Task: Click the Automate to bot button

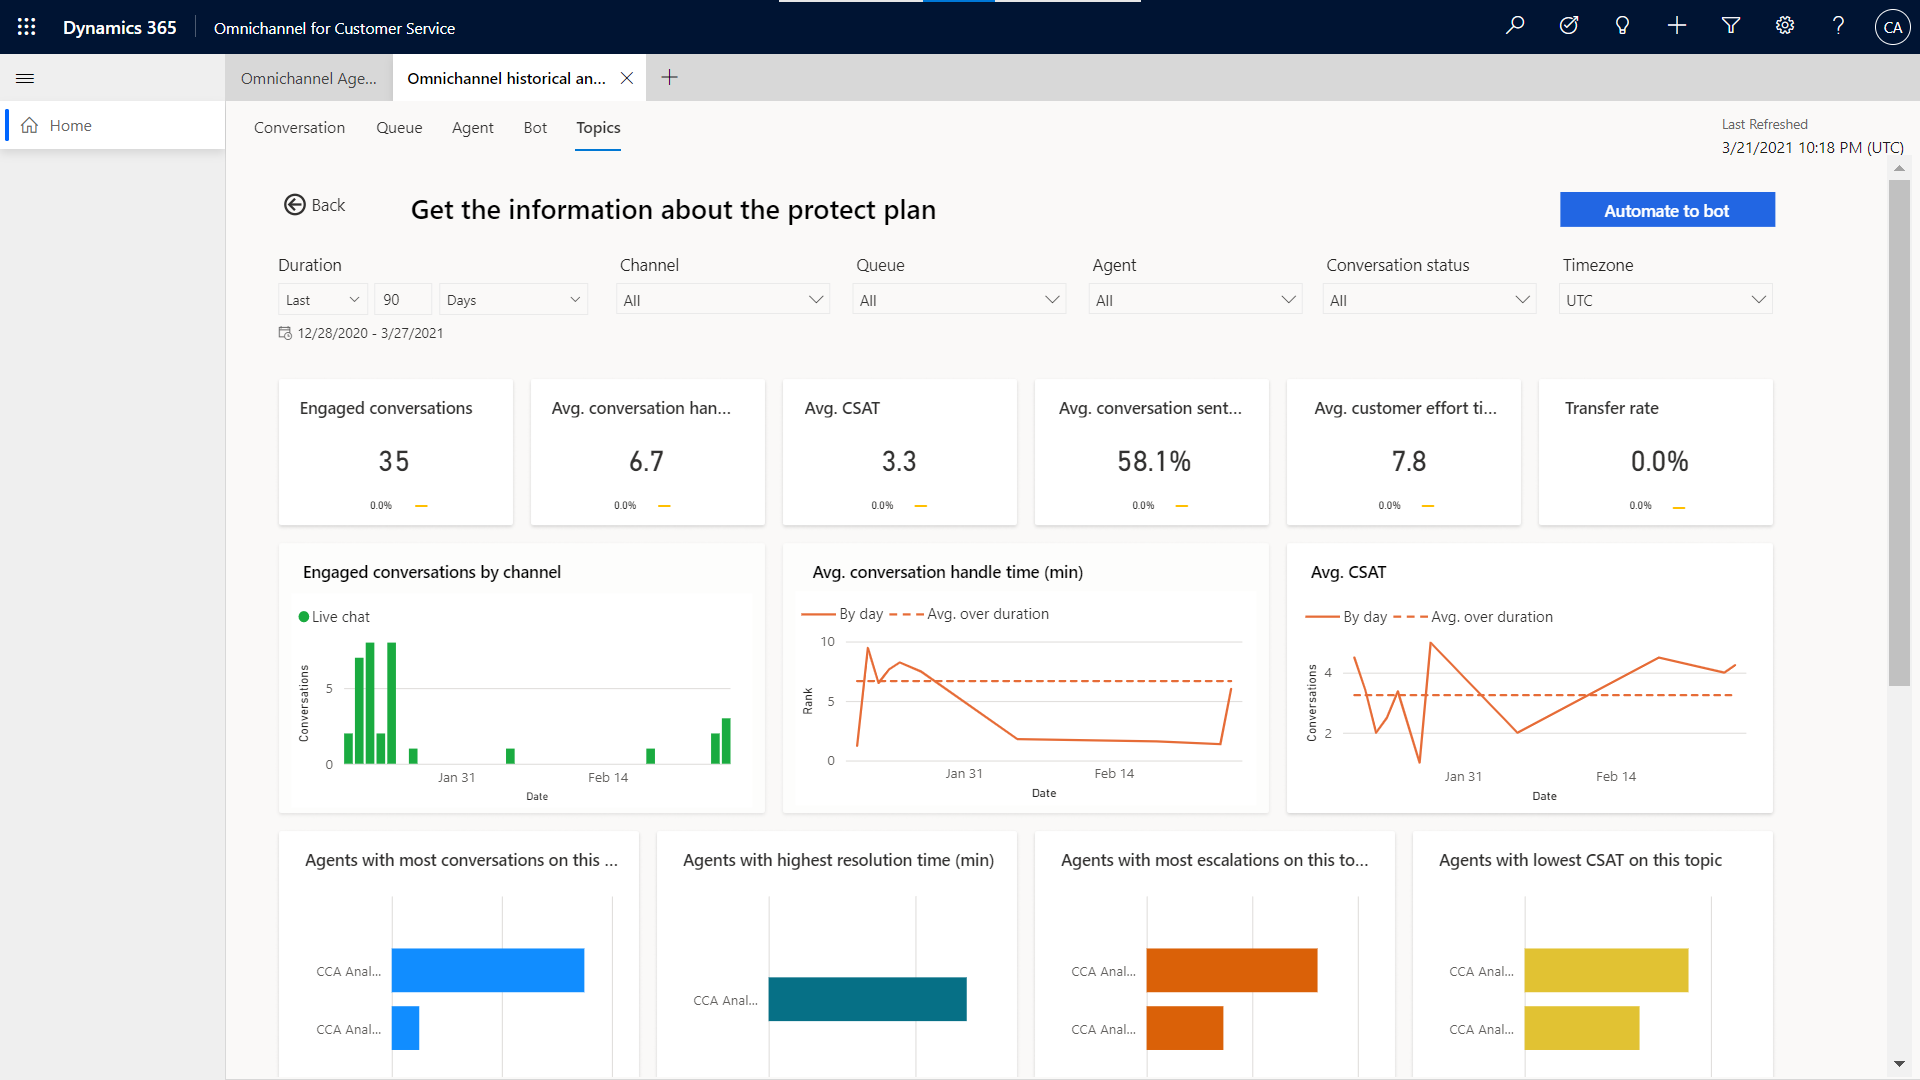Action: pyautogui.click(x=1668, y=208)
